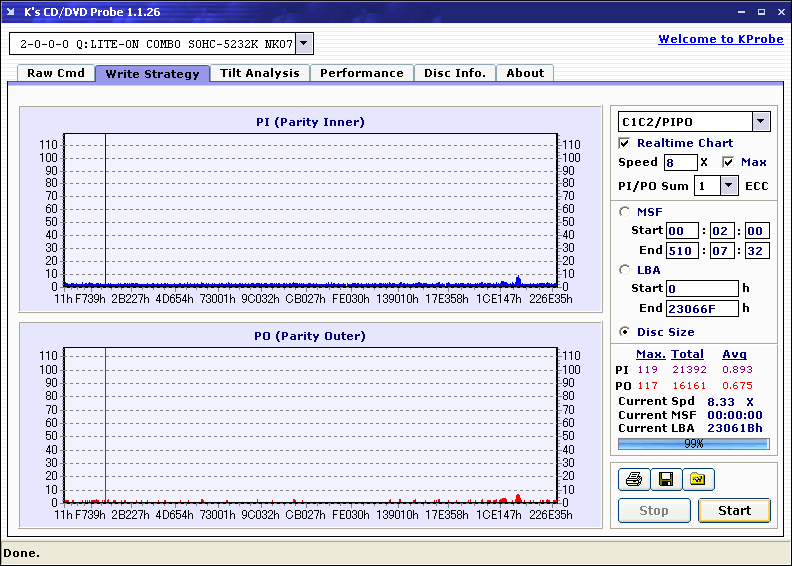This screenshot has height=566, width=792.
Task: Select the Disc Size radio button
Action: point(625,332)
